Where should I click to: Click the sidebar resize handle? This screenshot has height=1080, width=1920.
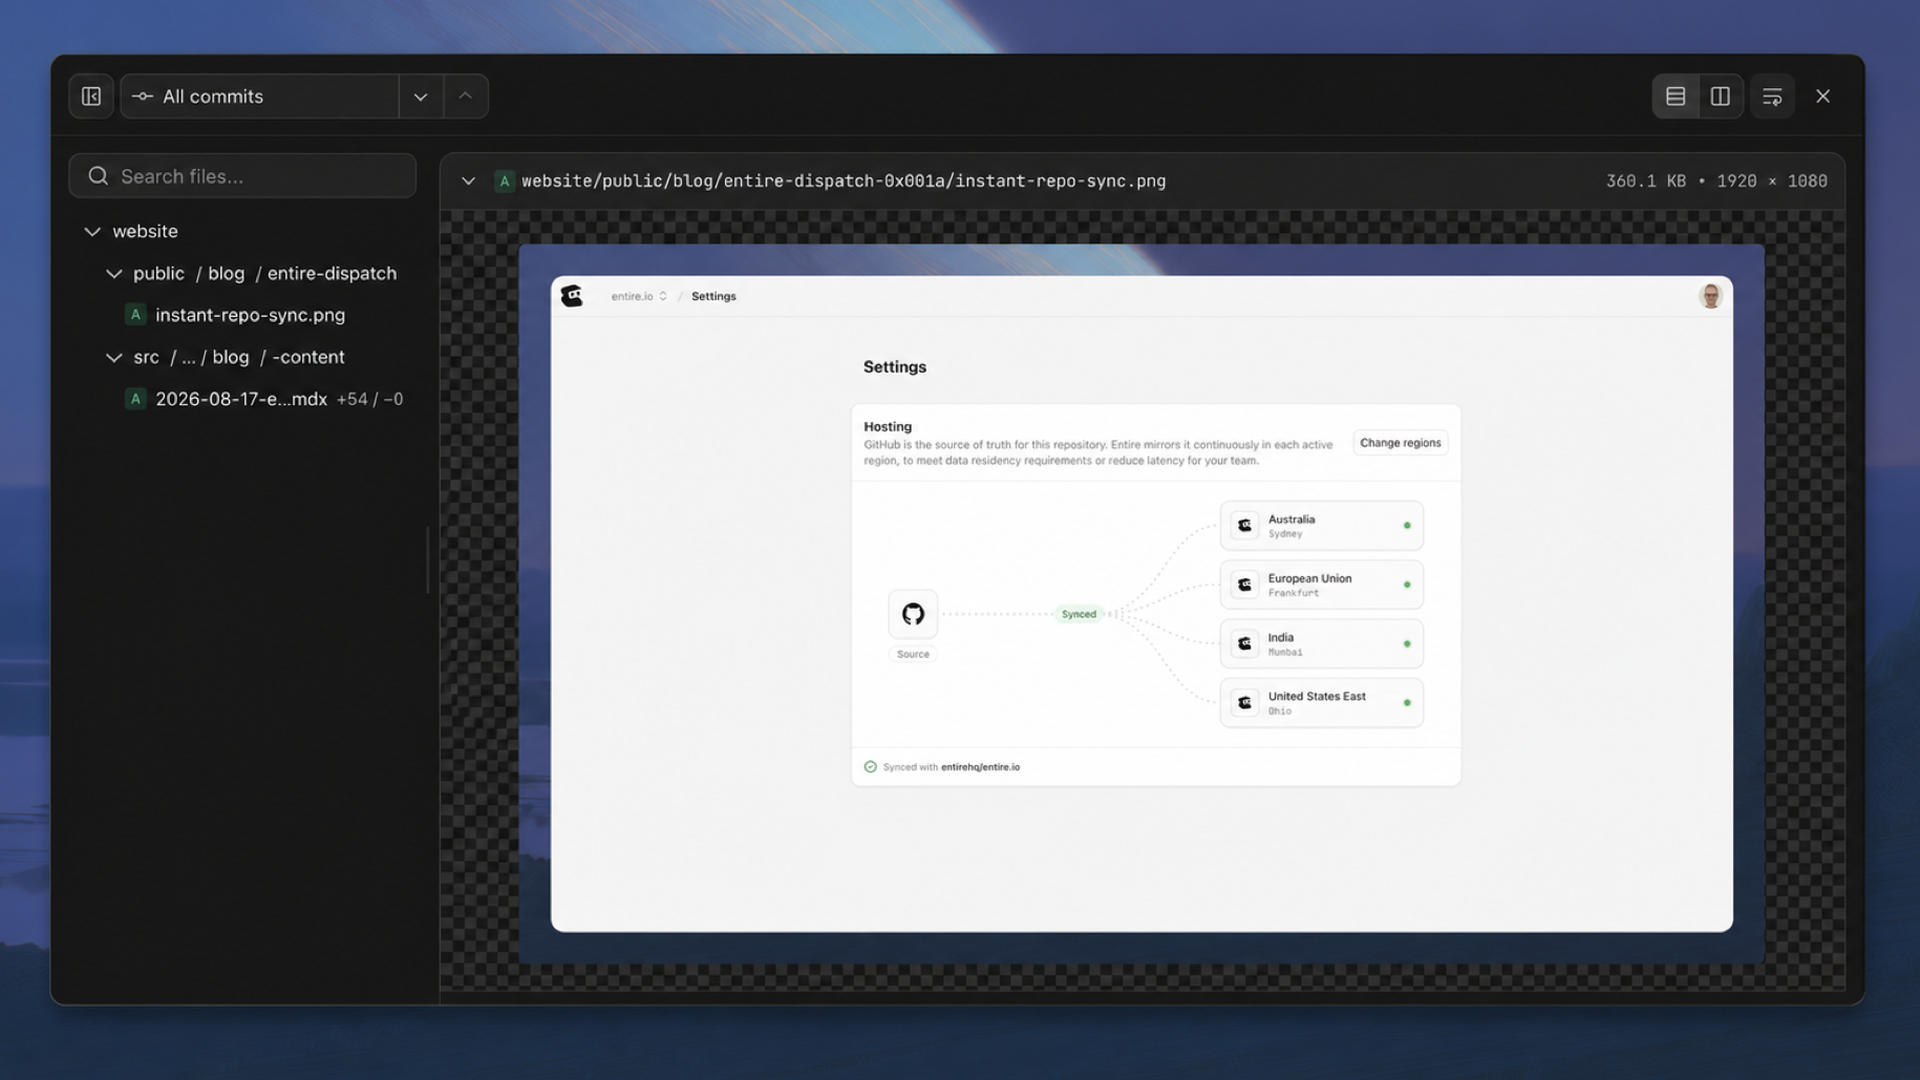click(428, 560)
